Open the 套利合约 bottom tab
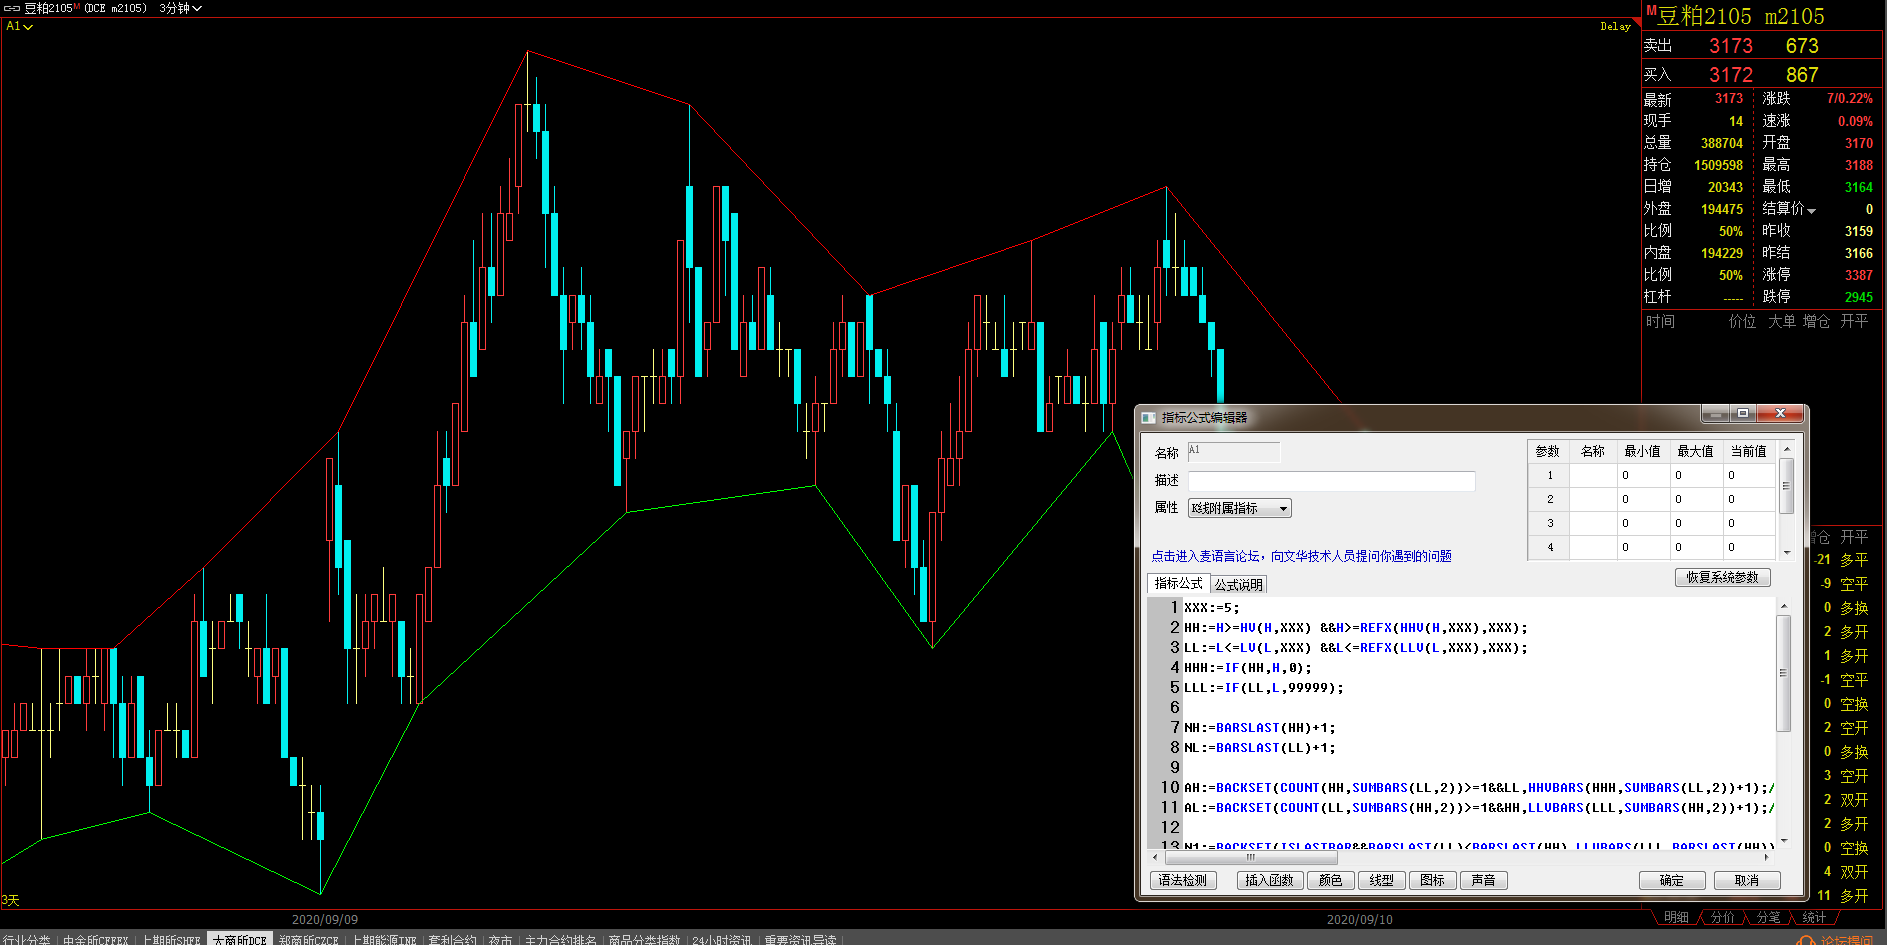Screen dimensions: 1887x945 [x=452, y=940]
